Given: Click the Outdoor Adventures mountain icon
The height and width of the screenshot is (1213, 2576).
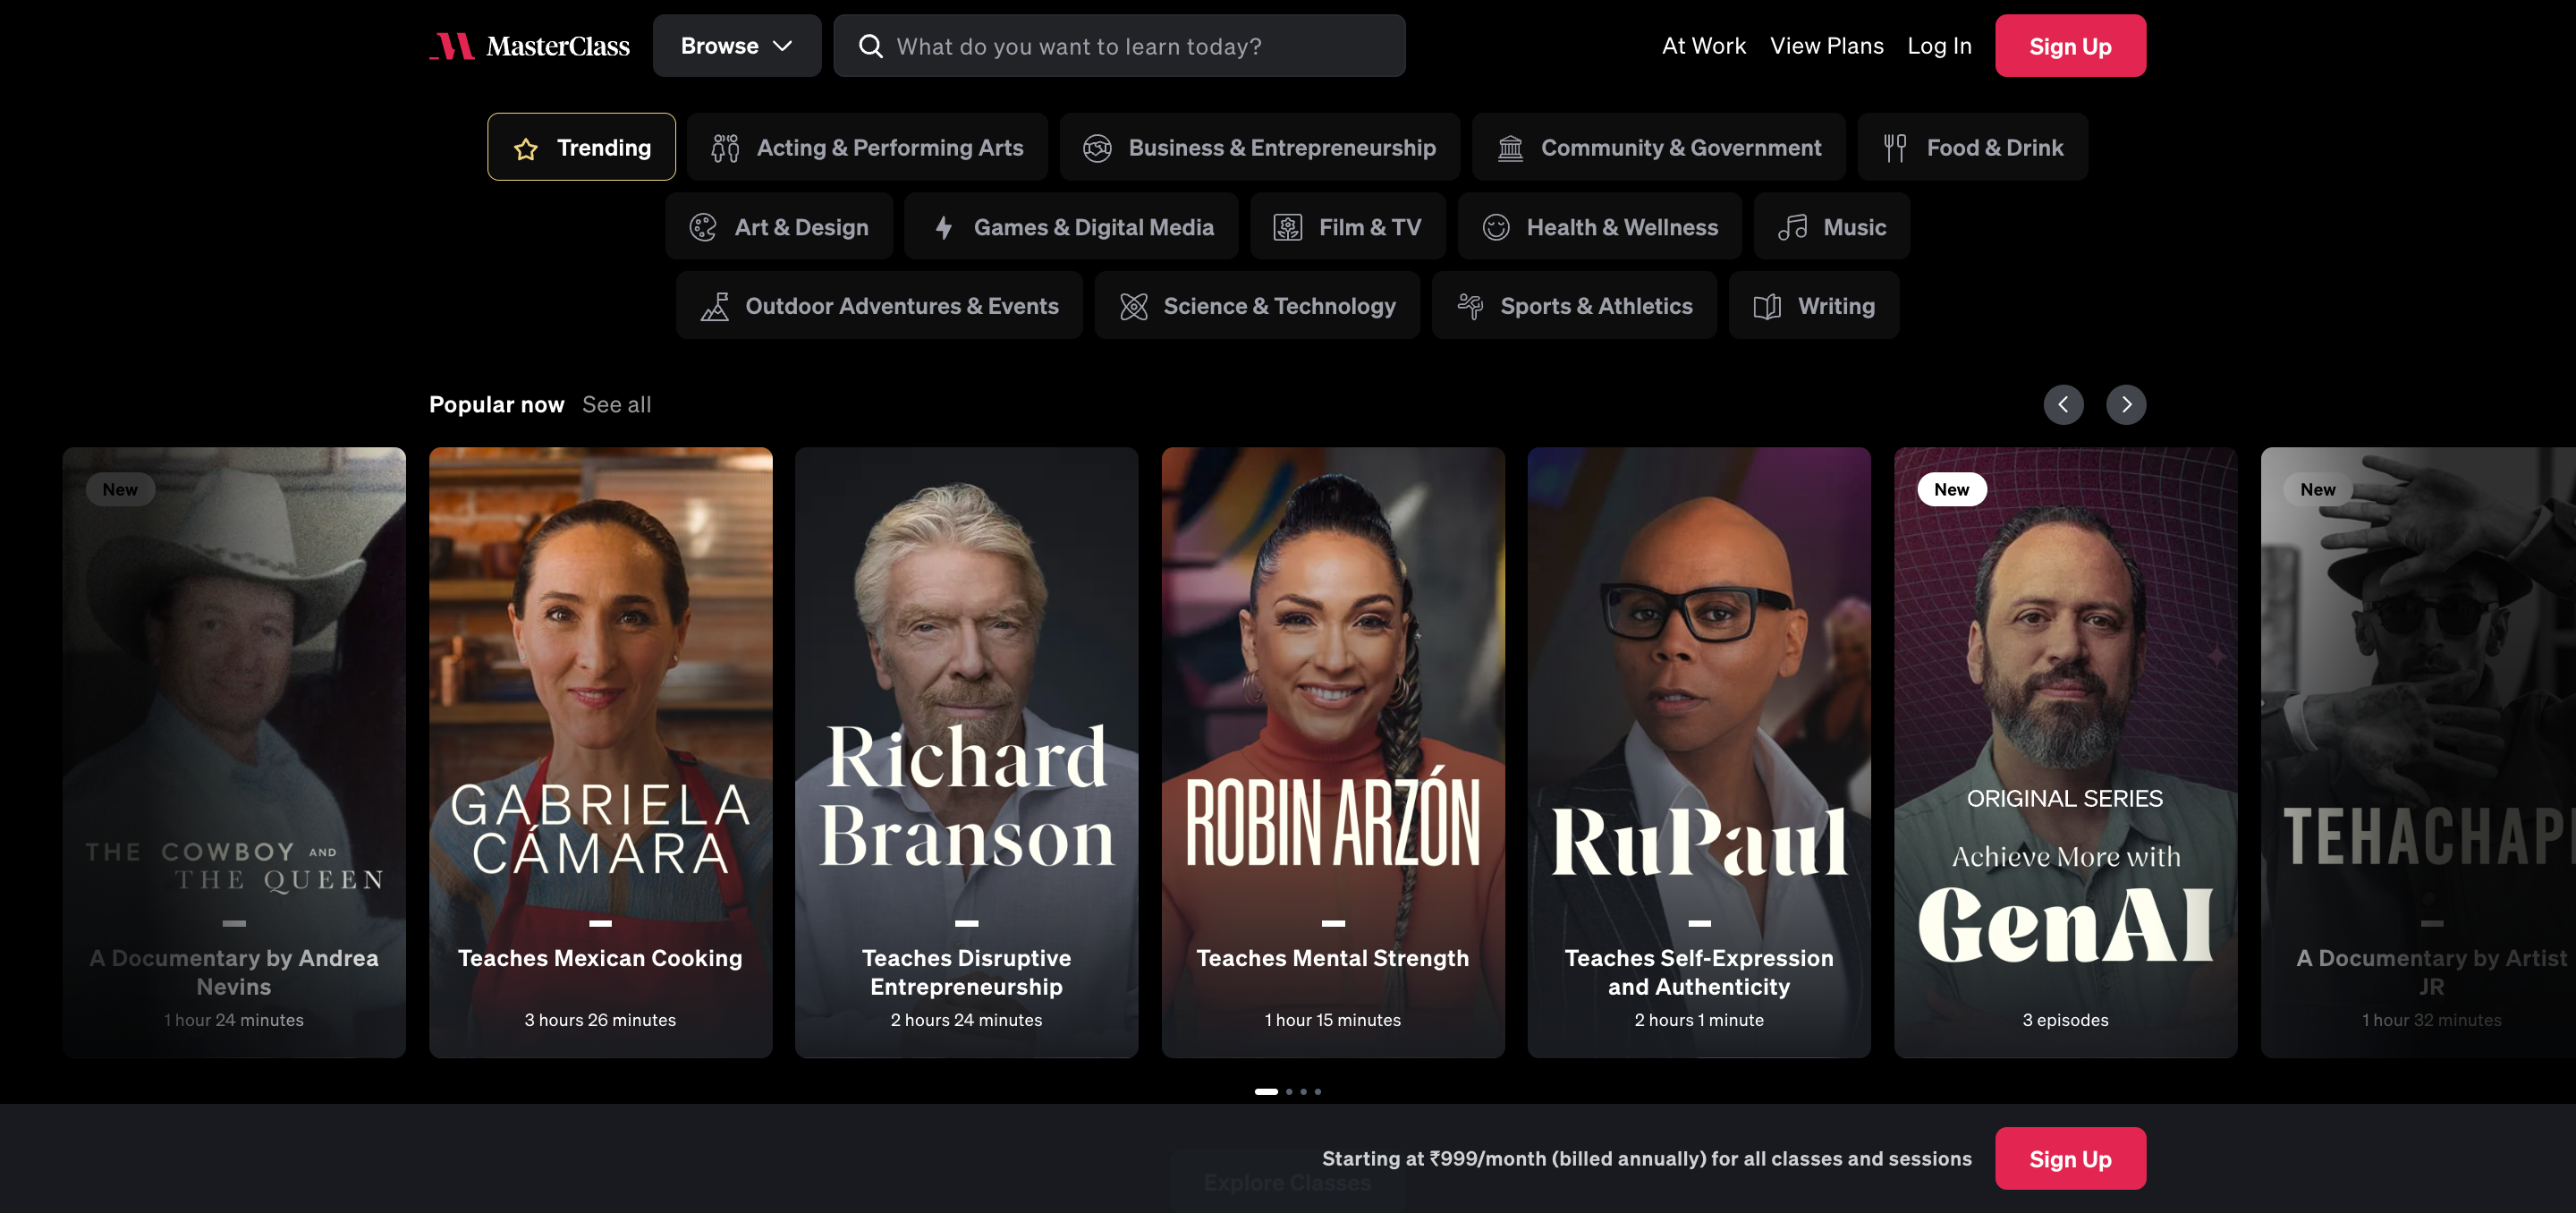Looking at the screenshot, I should point(714,306).
